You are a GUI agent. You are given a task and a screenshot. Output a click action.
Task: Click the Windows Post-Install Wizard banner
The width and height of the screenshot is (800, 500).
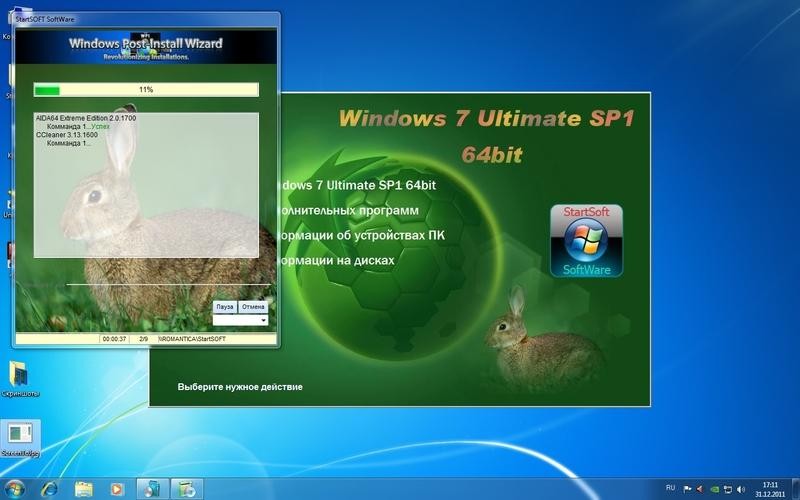[146, 47]
